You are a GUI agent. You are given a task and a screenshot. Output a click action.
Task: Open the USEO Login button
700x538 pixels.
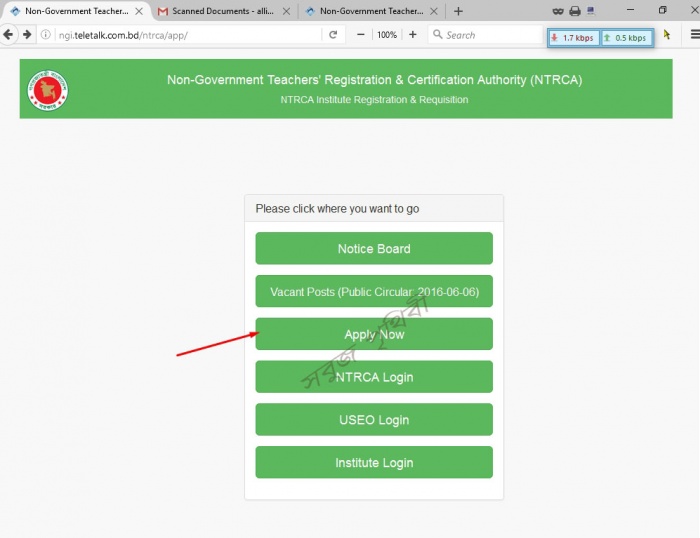(374, 420)
